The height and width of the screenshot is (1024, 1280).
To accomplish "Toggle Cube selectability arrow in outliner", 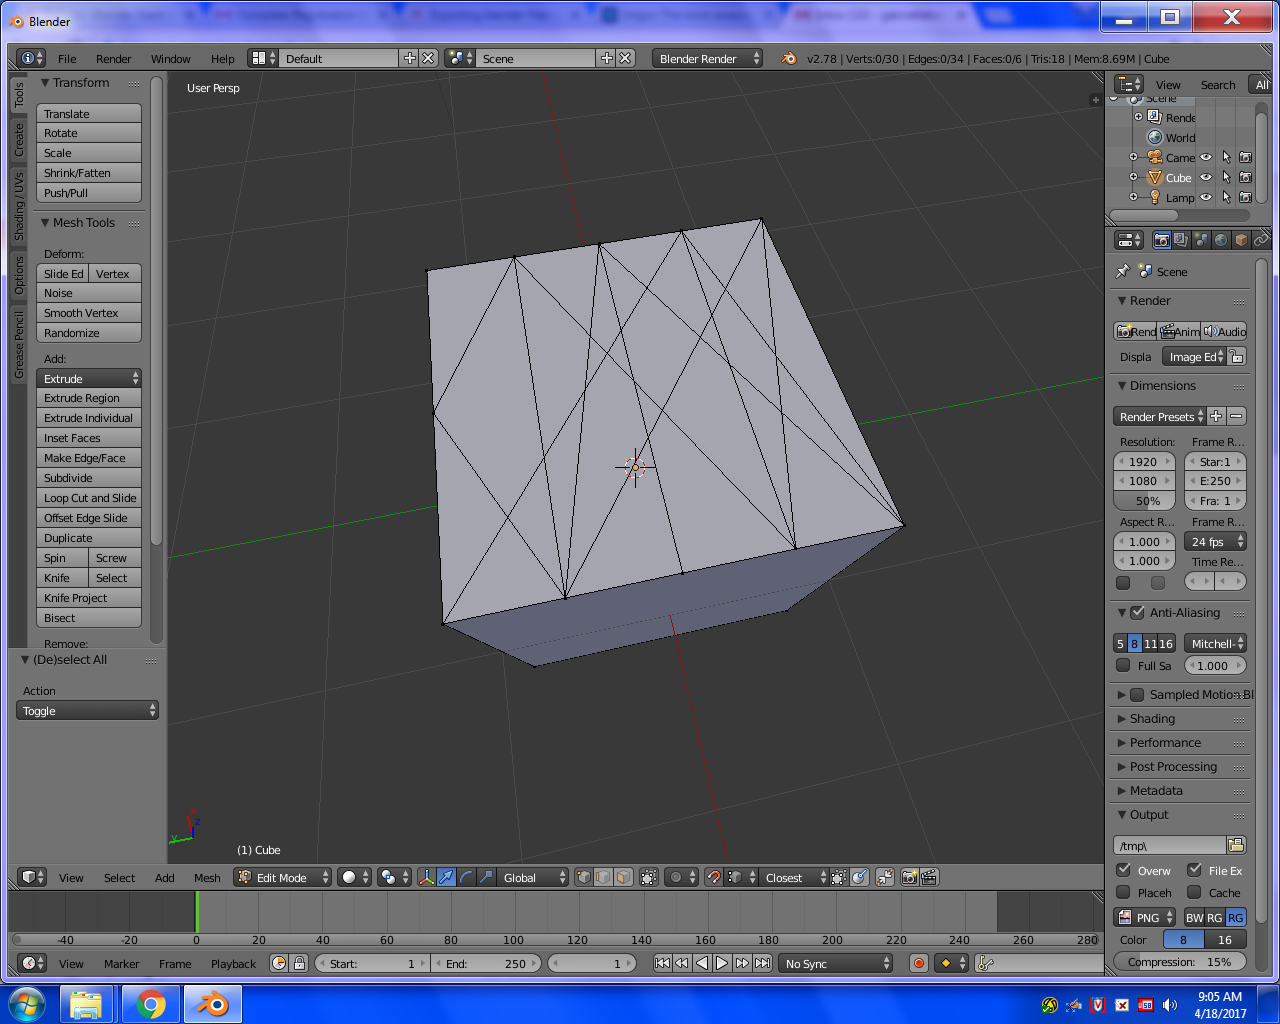I will point(1226,177).
